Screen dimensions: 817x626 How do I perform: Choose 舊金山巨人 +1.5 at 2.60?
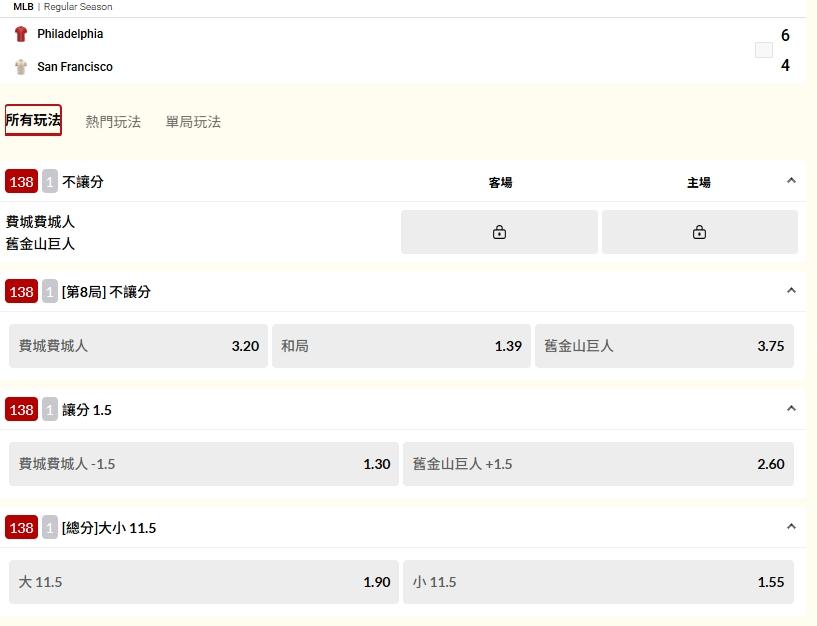pyautogui.click(x=598, y=464)
